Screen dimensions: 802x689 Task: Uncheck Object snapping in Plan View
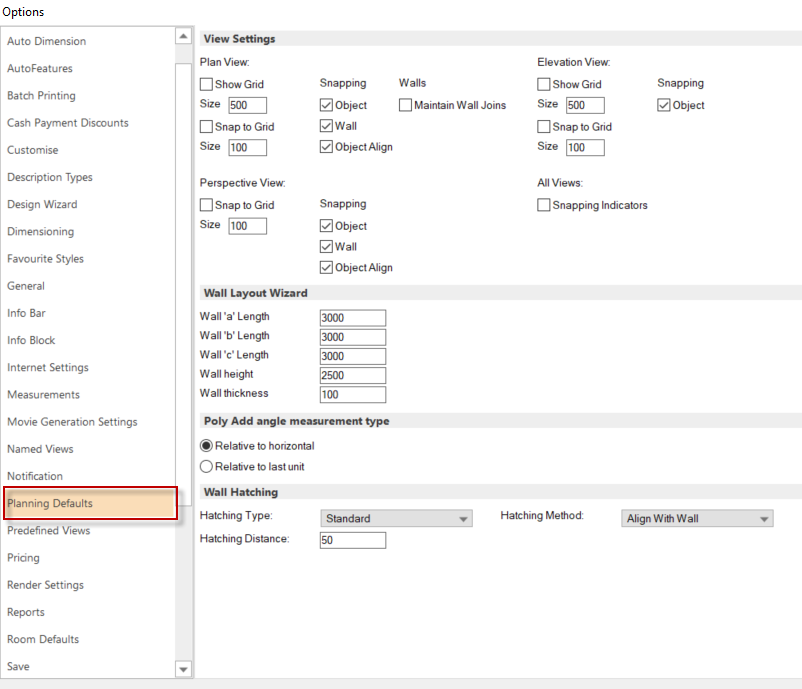tap(326, 105)
